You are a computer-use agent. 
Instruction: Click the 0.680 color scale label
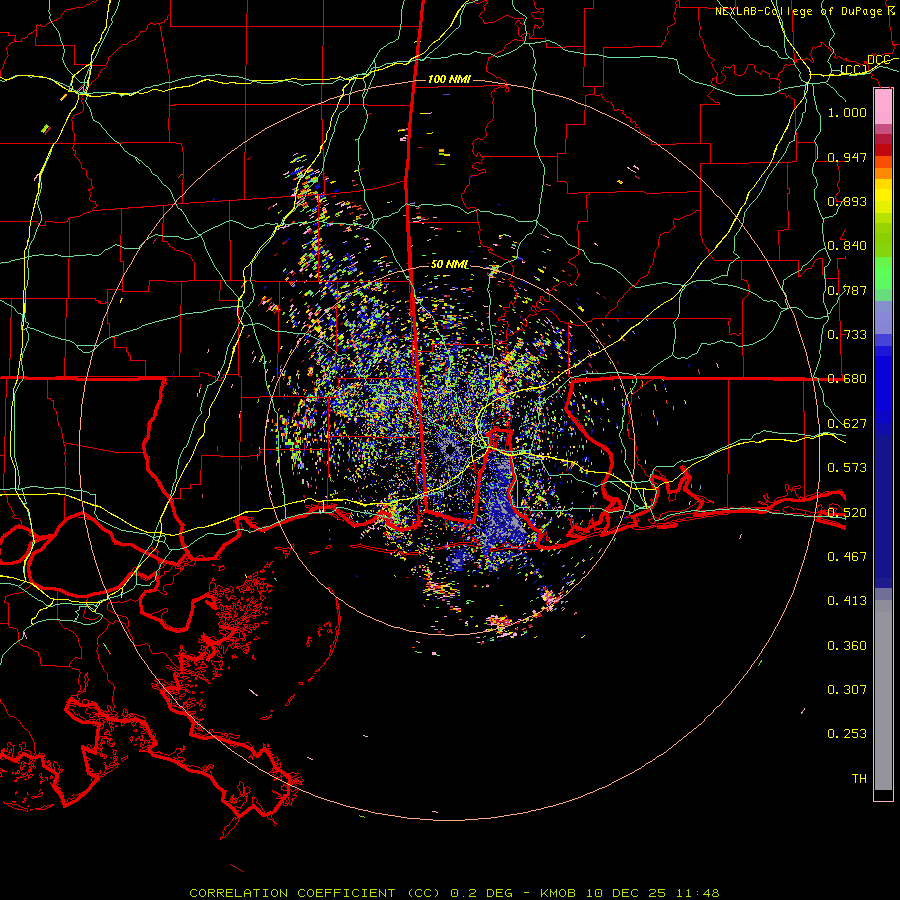coord(847,379)
